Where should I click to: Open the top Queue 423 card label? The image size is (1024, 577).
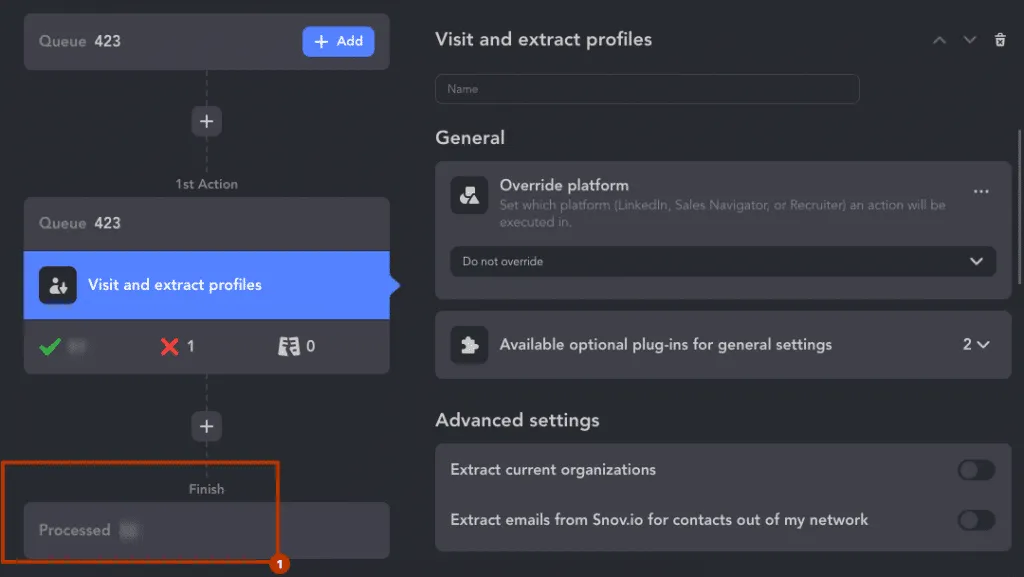pyautogui.click(x=80, y=41)
